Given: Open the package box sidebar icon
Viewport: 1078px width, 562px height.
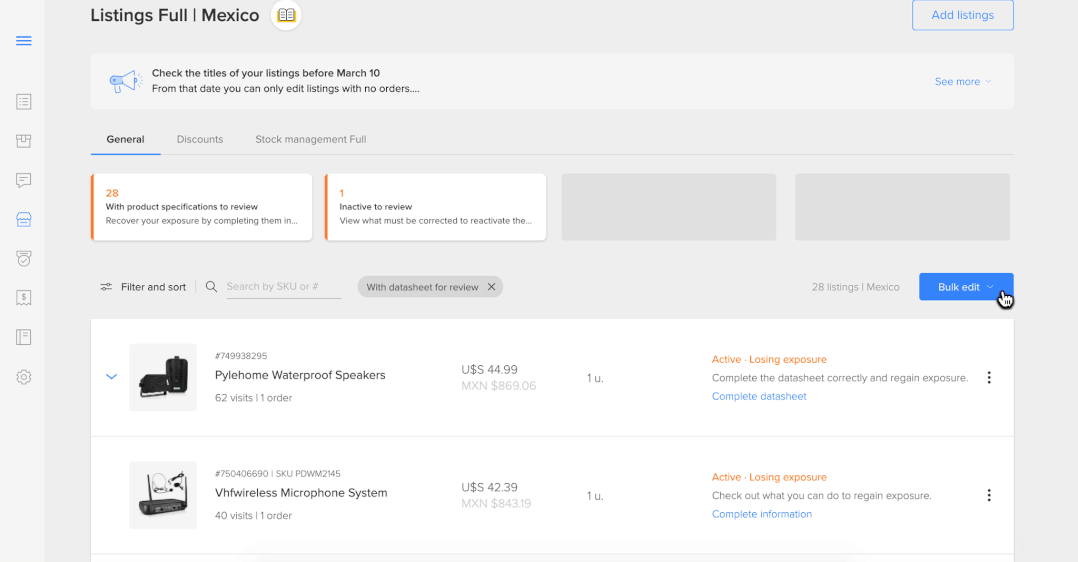Looking at the screenshot, I should click(x=24, y=141).
